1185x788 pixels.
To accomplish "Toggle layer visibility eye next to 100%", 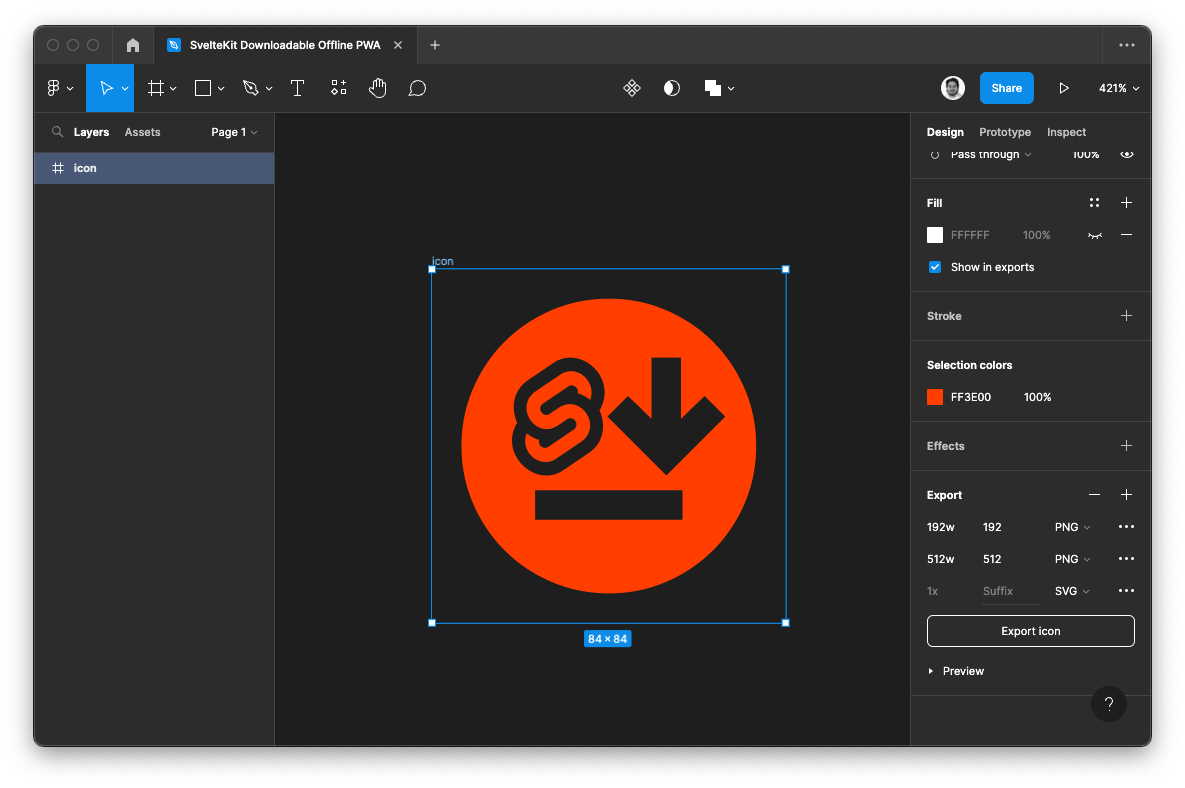I will pyautogui.click(x=1127, y=154).
